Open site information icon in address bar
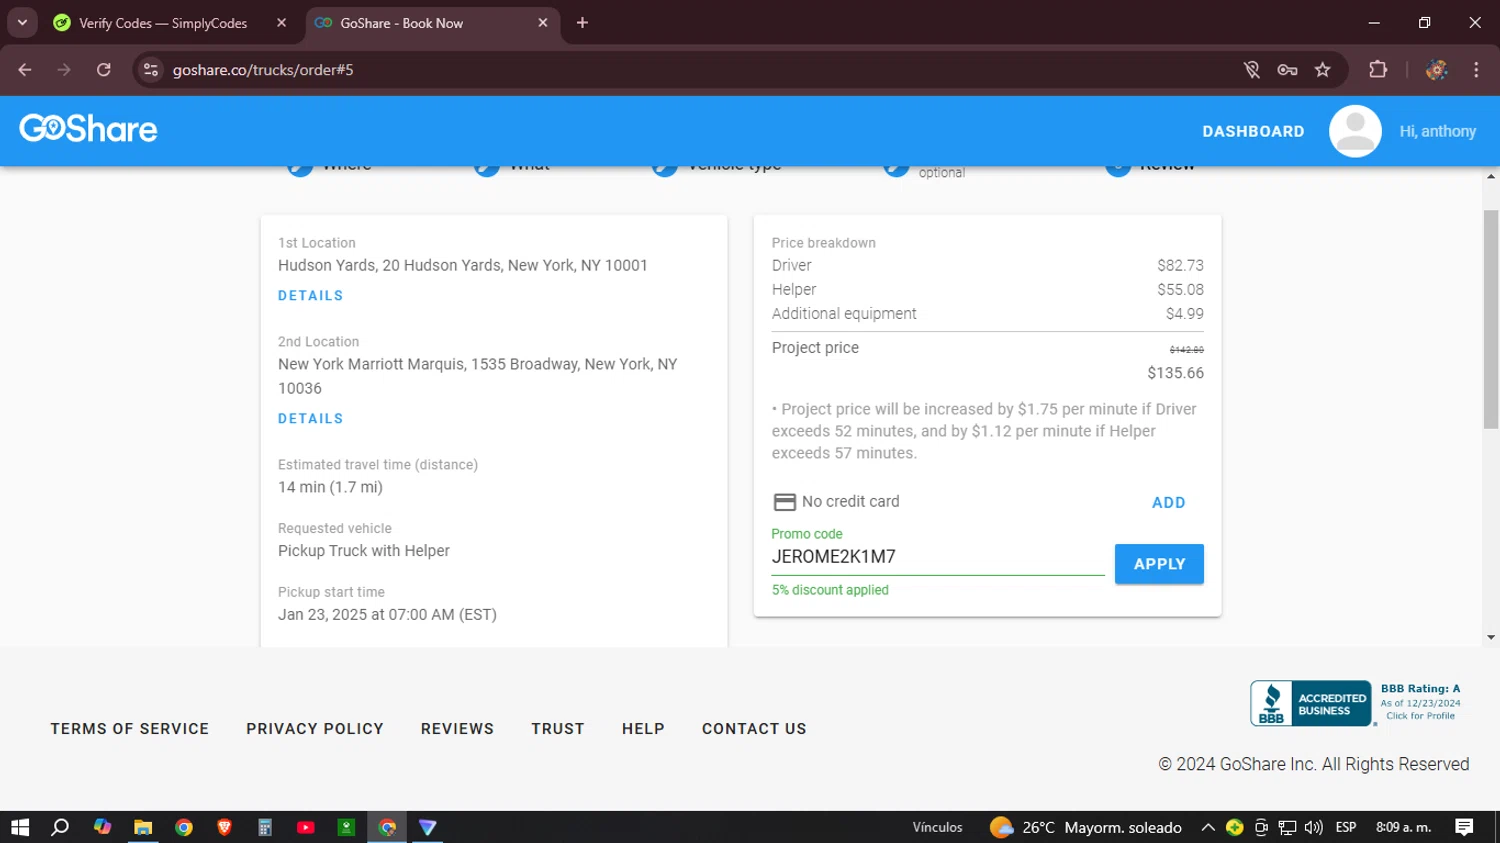 pyautogui.click(x=151, y=70)
